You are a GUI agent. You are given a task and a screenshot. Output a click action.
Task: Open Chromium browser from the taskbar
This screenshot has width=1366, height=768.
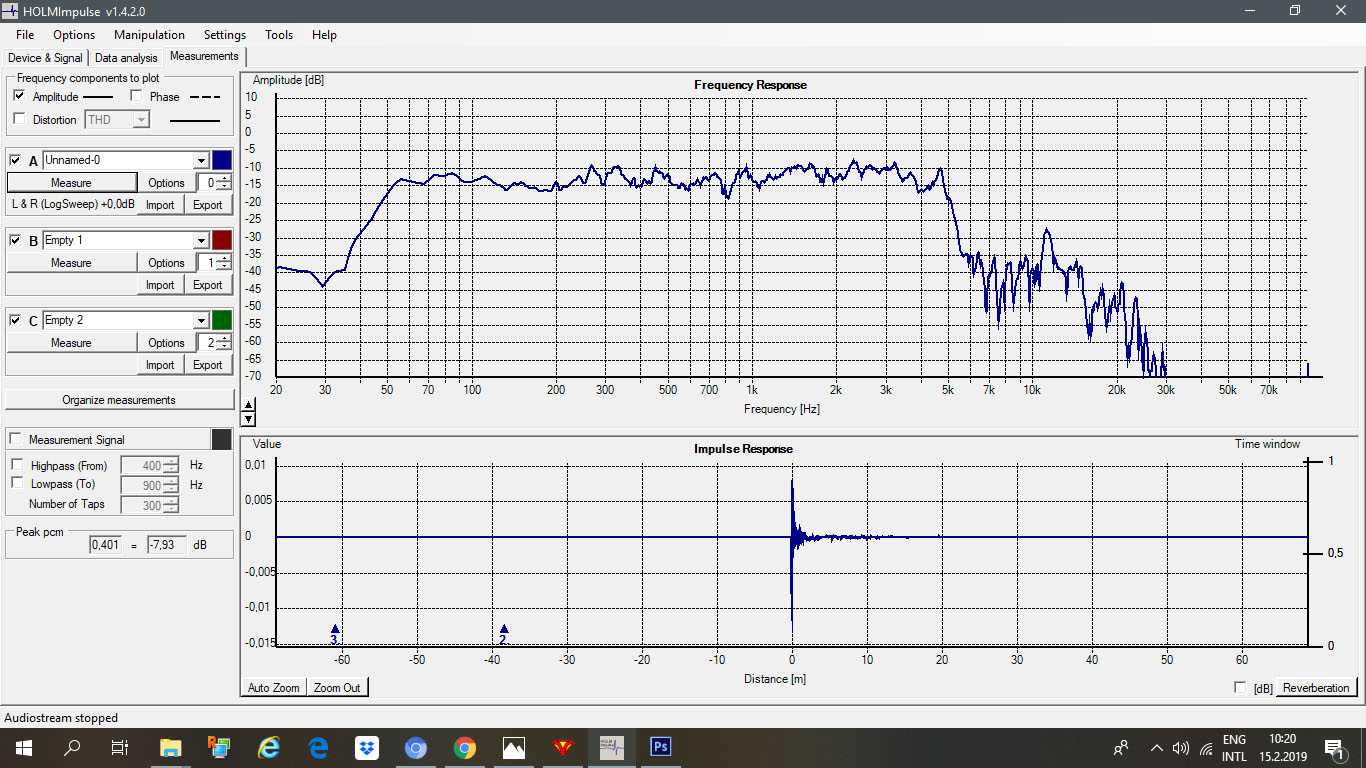point(416,747)
